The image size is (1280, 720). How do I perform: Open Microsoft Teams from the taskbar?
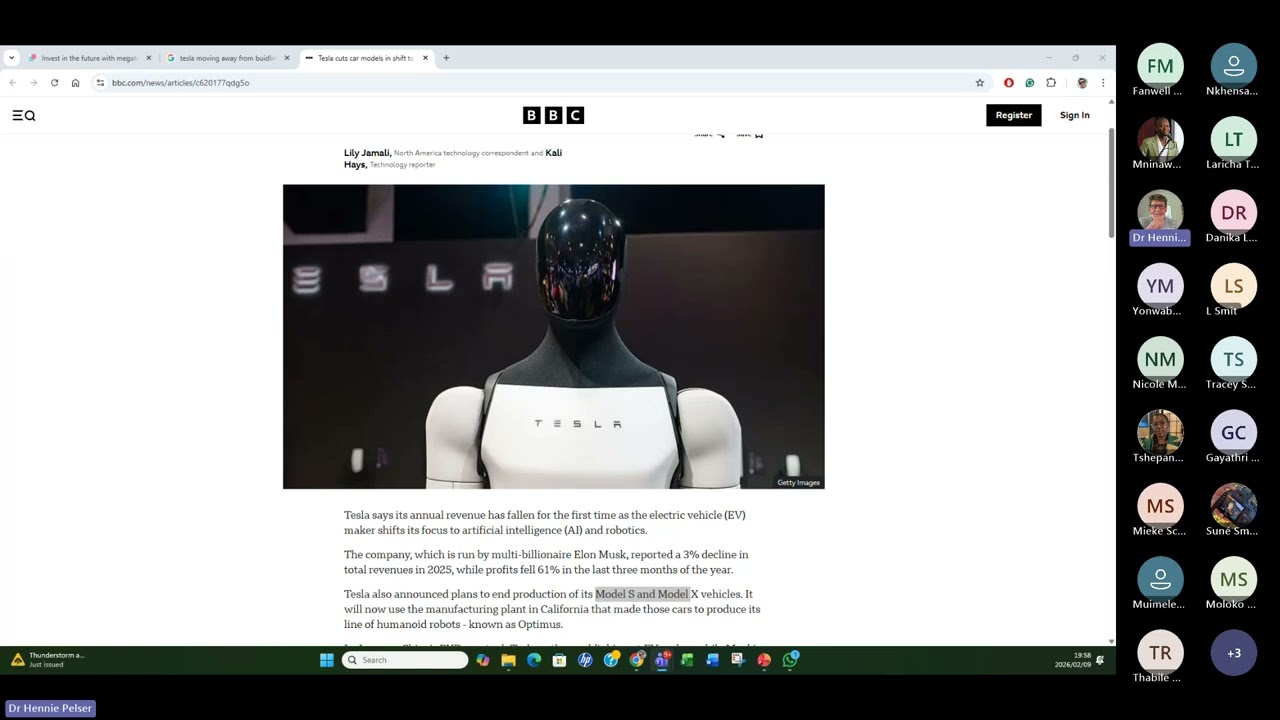click(x=662, y=660)
